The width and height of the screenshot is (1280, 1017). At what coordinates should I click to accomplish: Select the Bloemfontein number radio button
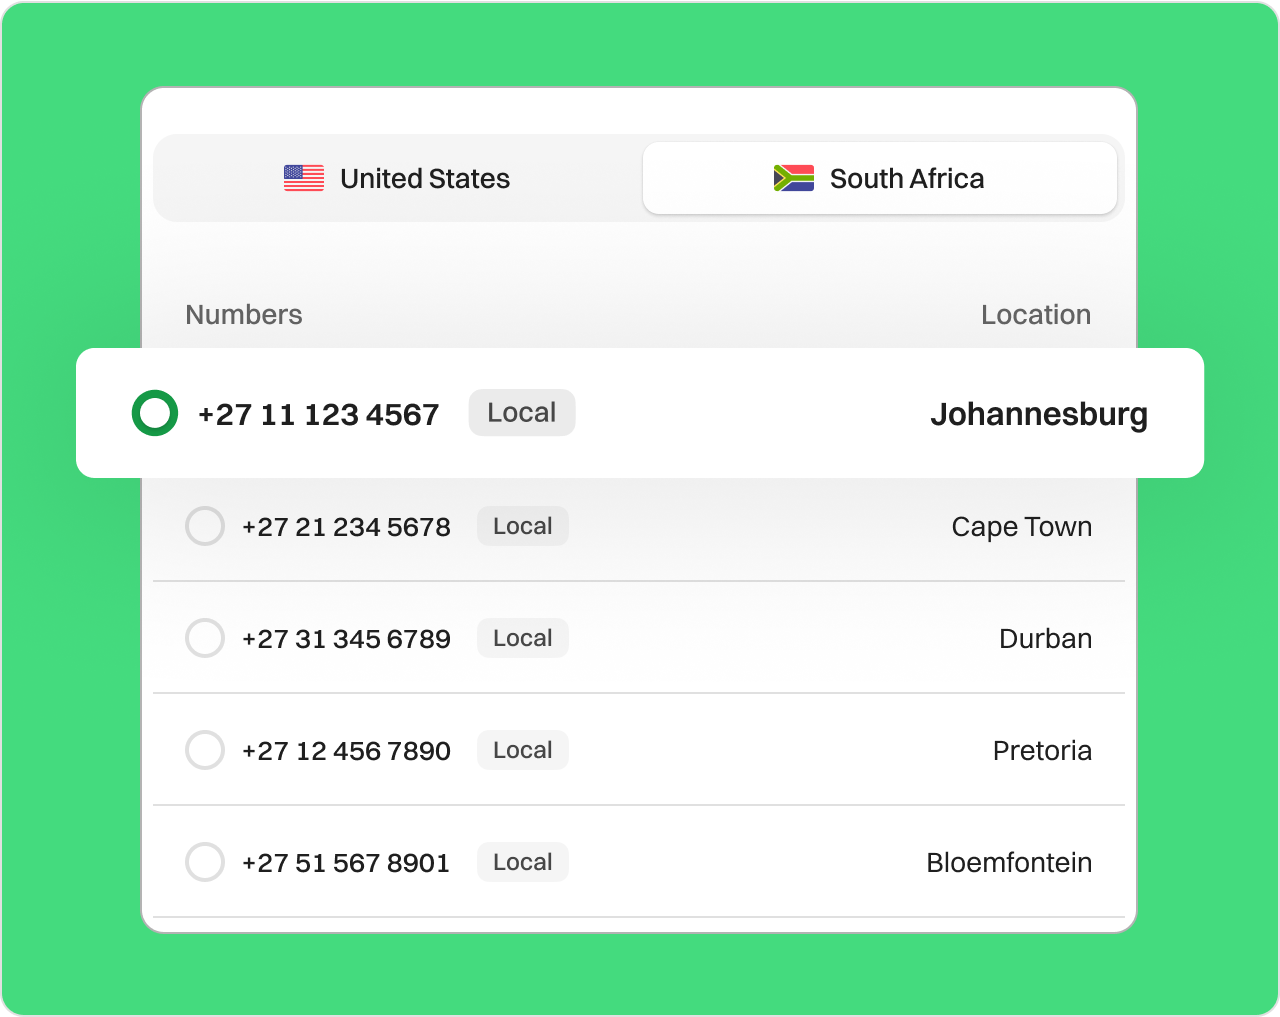click(x=205, y=862)
